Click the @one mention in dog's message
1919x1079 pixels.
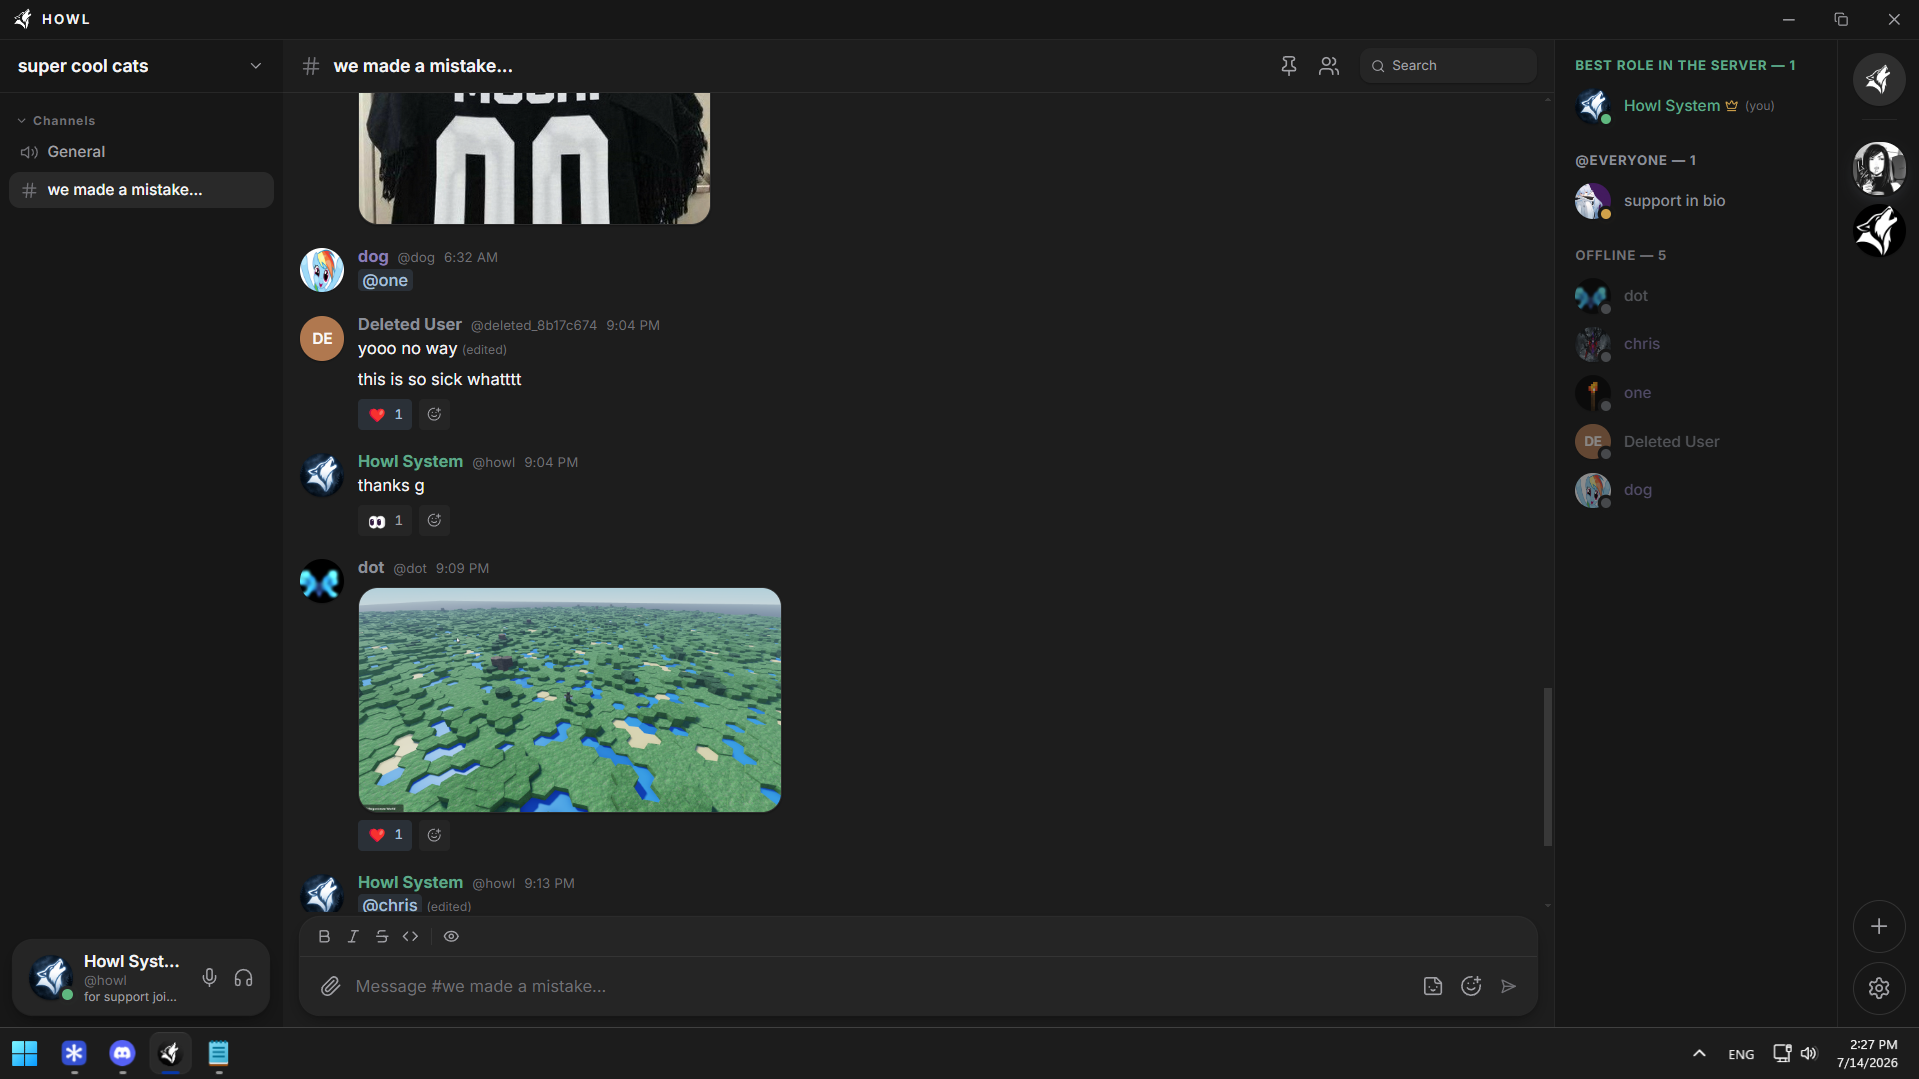click(x=385, y=281)
